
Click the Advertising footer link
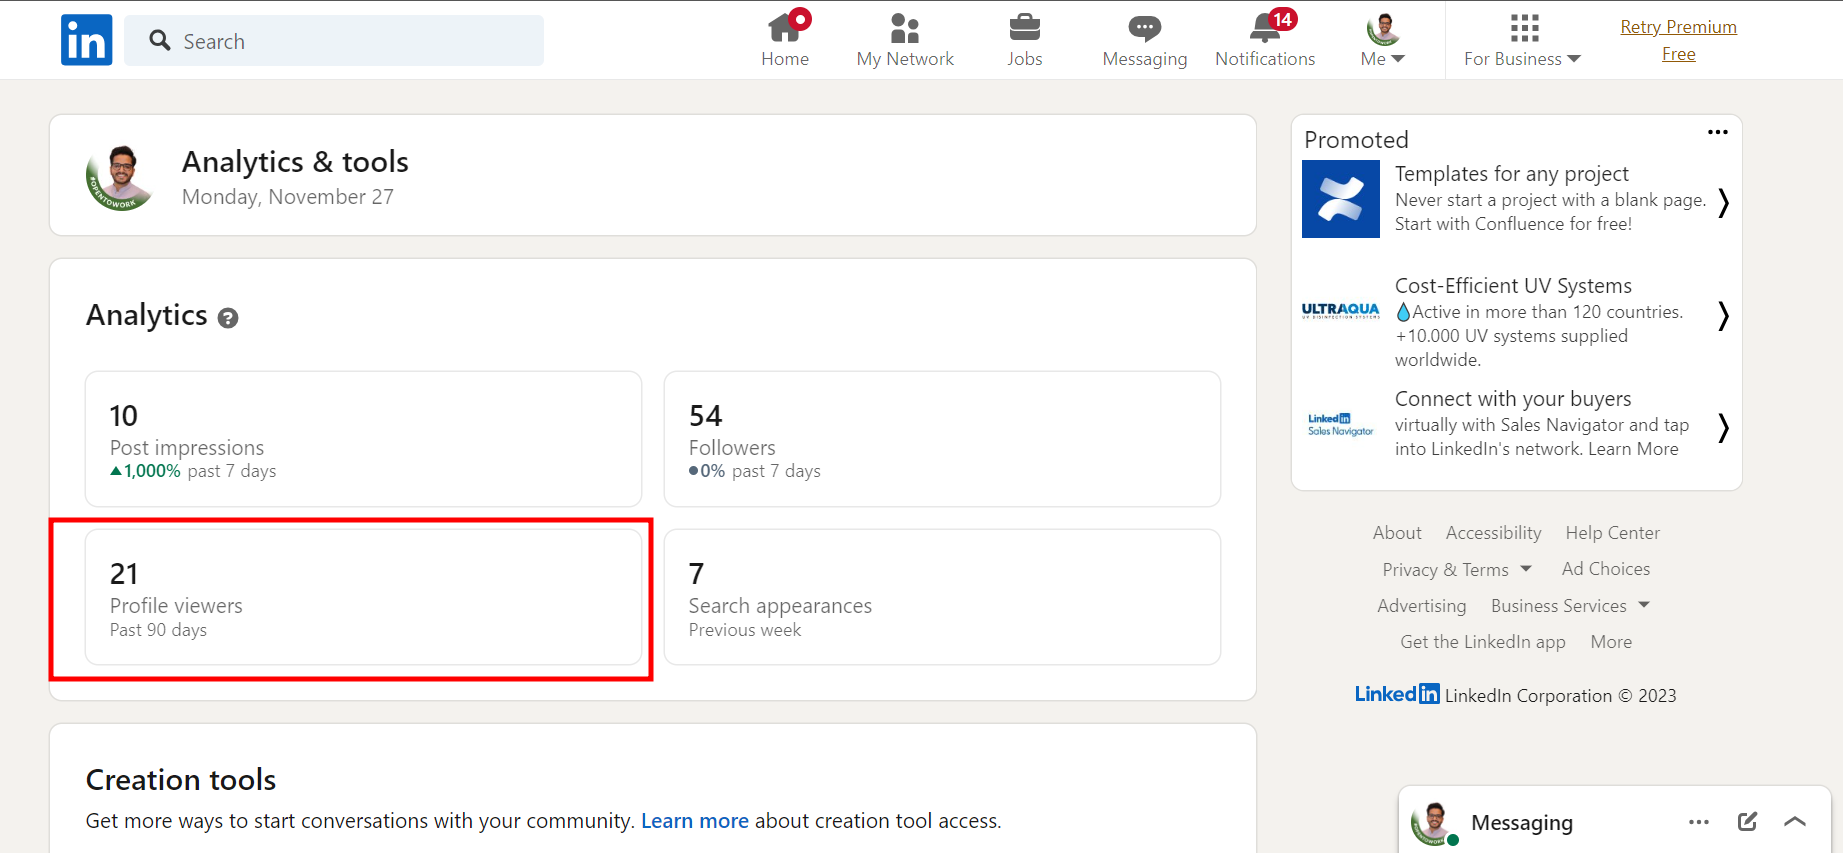coord(1421,606)
